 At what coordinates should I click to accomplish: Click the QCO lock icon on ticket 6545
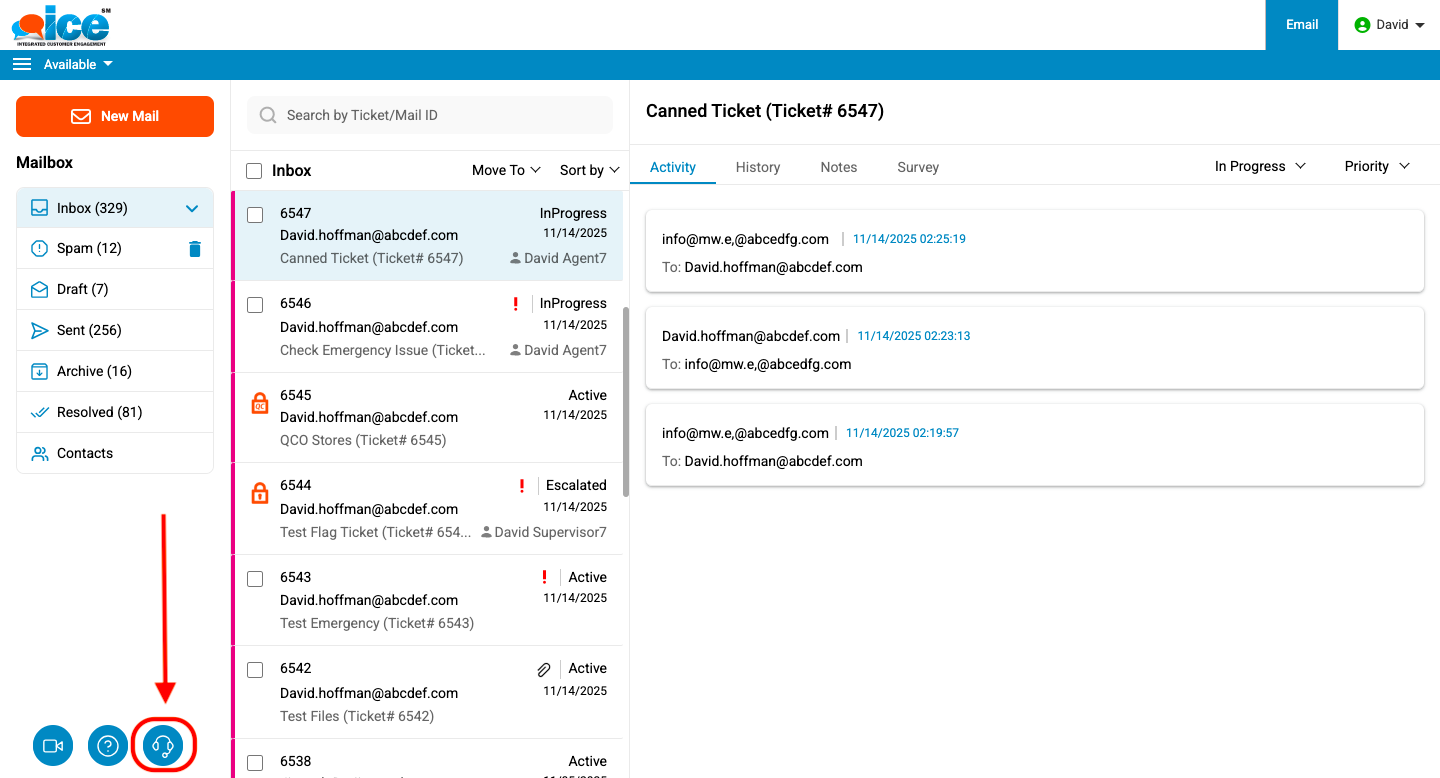pyautogui.click(x=260, y=403)
